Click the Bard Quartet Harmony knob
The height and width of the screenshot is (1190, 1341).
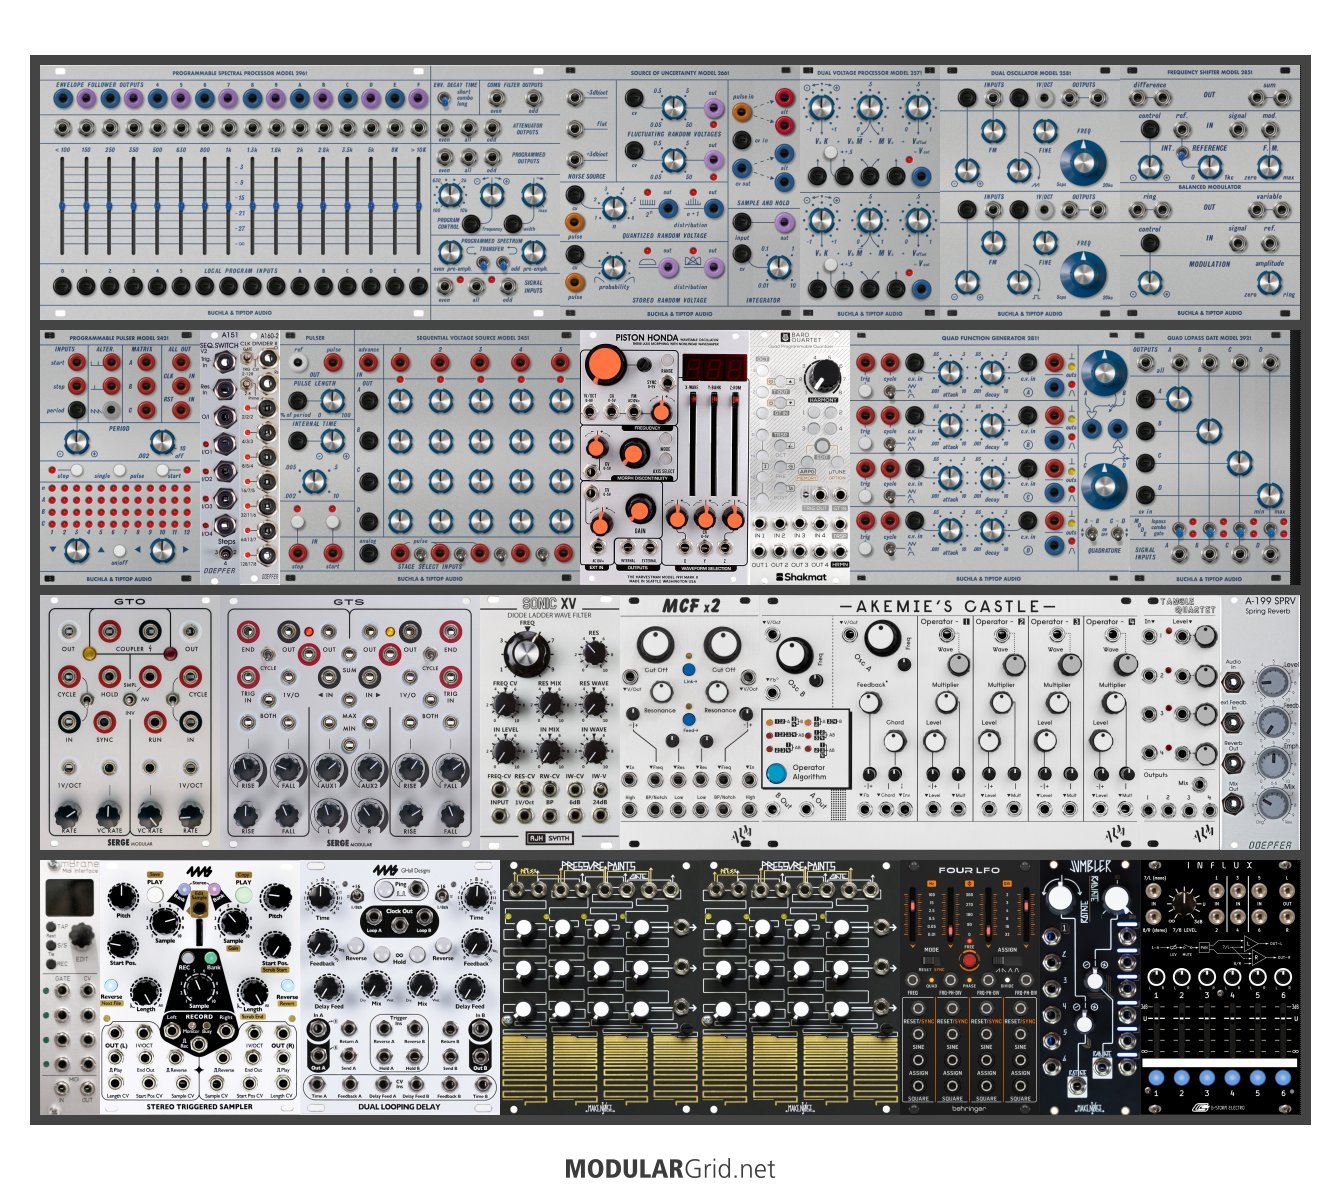click(x=822, y=376)
